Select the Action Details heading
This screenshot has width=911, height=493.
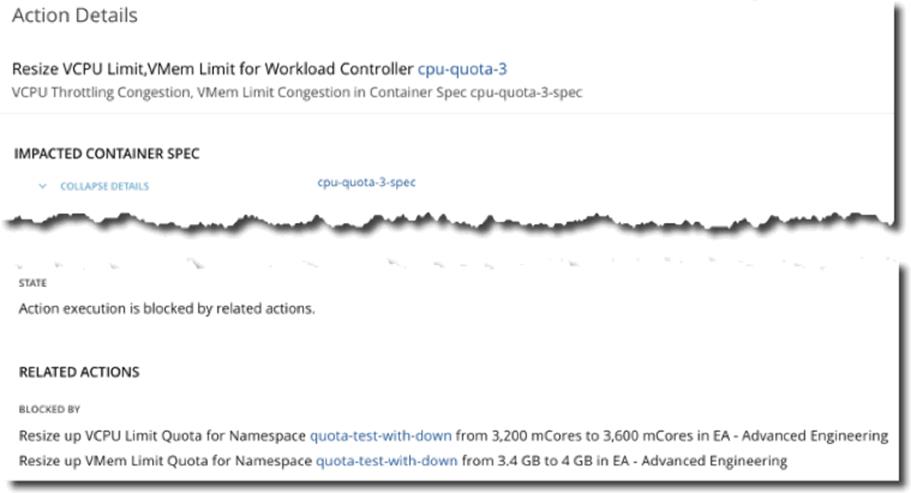click(74, 15)
